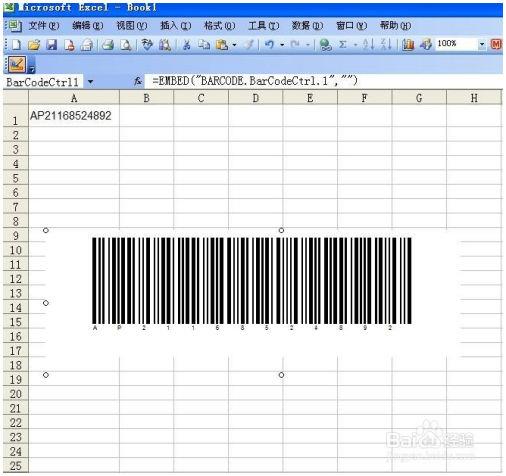The width and height of the screenshot is (506, 476).
Task: Click the E-mail envelope icon
Action: point(87,44)
